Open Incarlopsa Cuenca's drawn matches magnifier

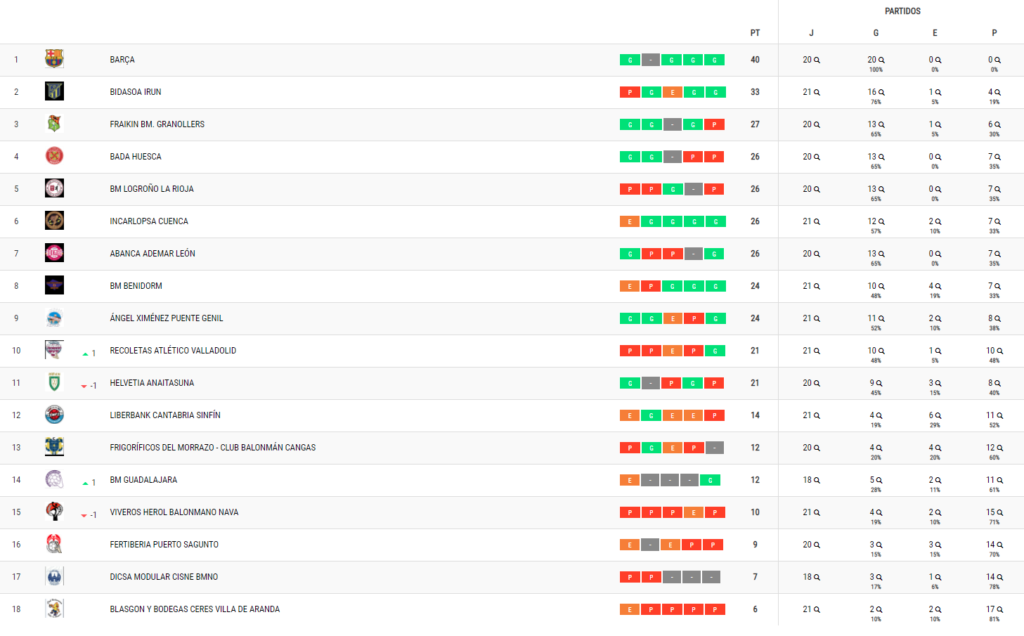click(x=938, y=222)
